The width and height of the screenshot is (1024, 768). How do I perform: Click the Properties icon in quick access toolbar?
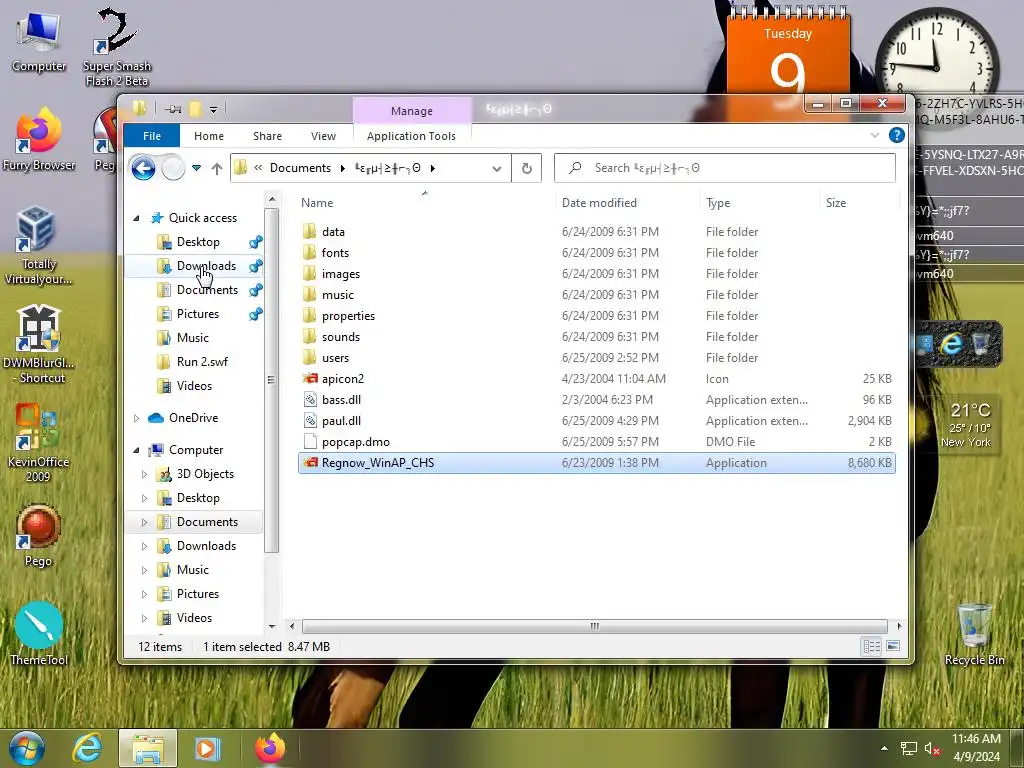(x=174, y=109)
